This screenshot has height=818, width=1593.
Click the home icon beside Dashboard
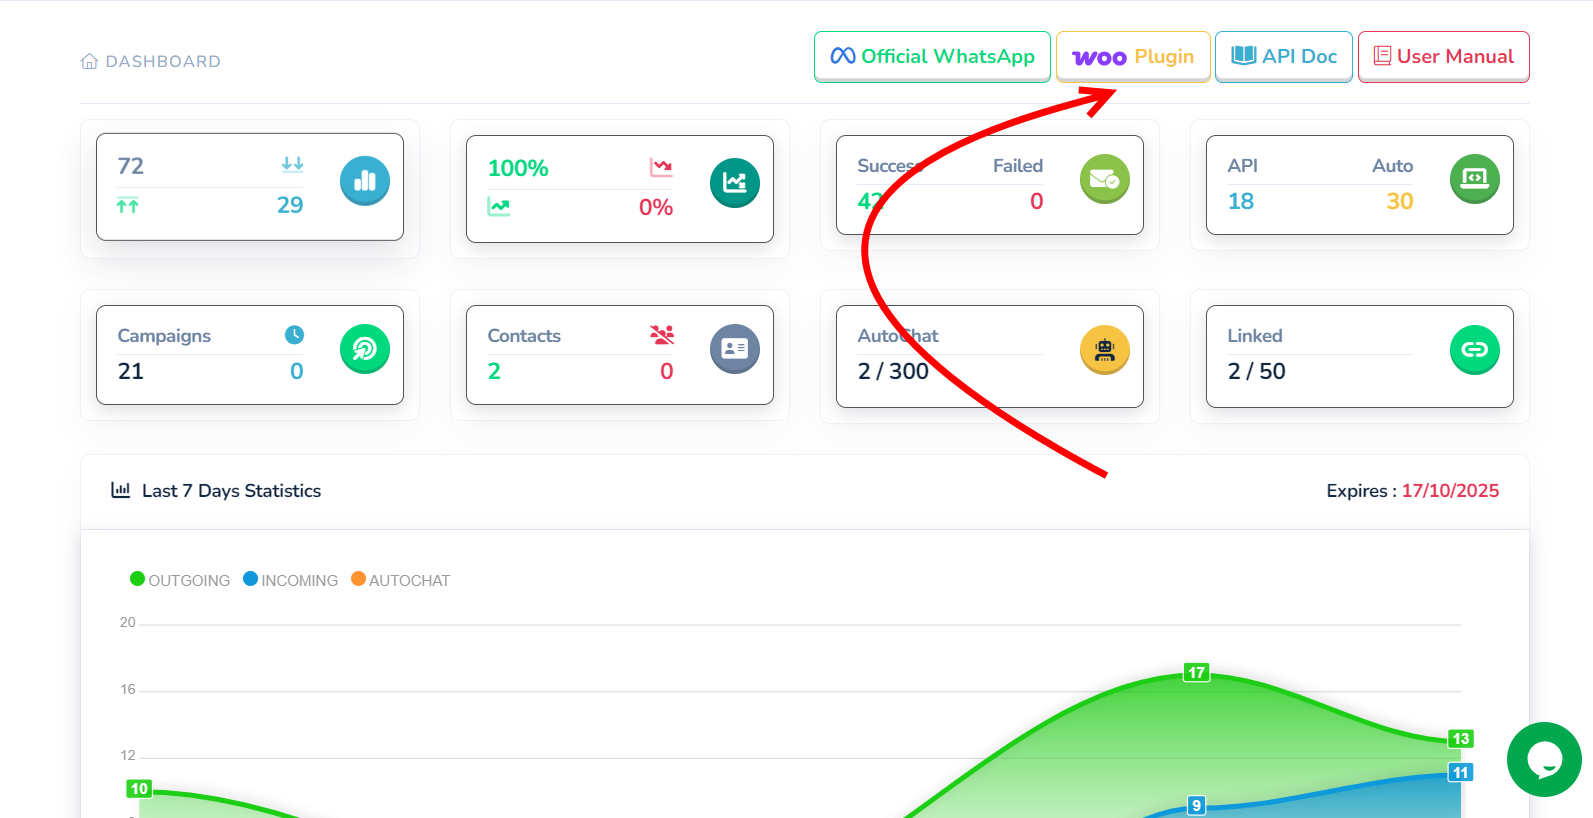(x=89, y=62)
